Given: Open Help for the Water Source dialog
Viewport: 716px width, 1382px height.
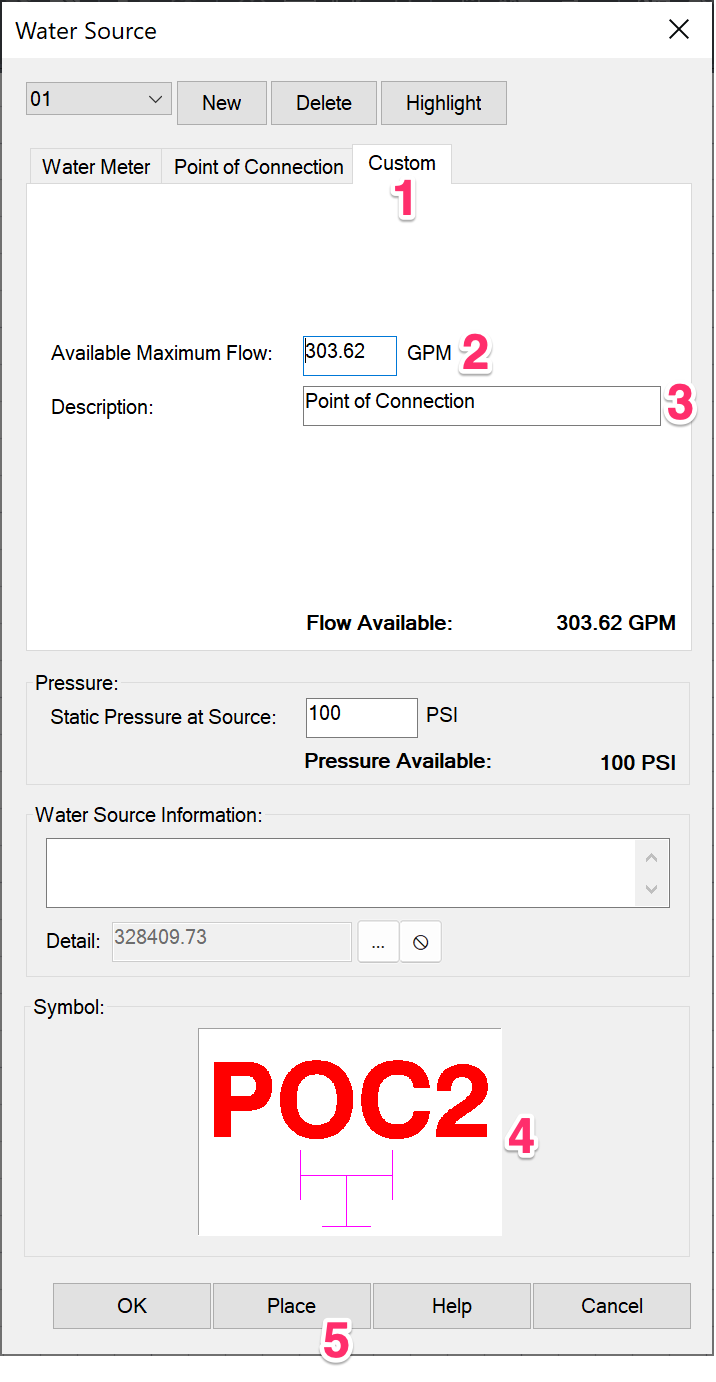Looking at the screenshot, I should (452, 1306).
